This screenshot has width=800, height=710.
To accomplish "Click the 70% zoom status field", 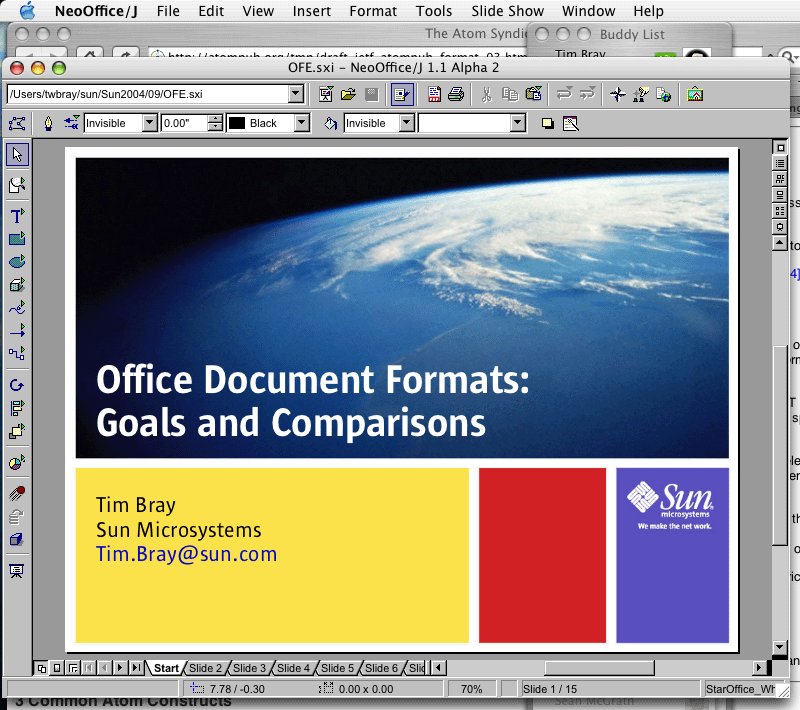I will tap(471, 689).
